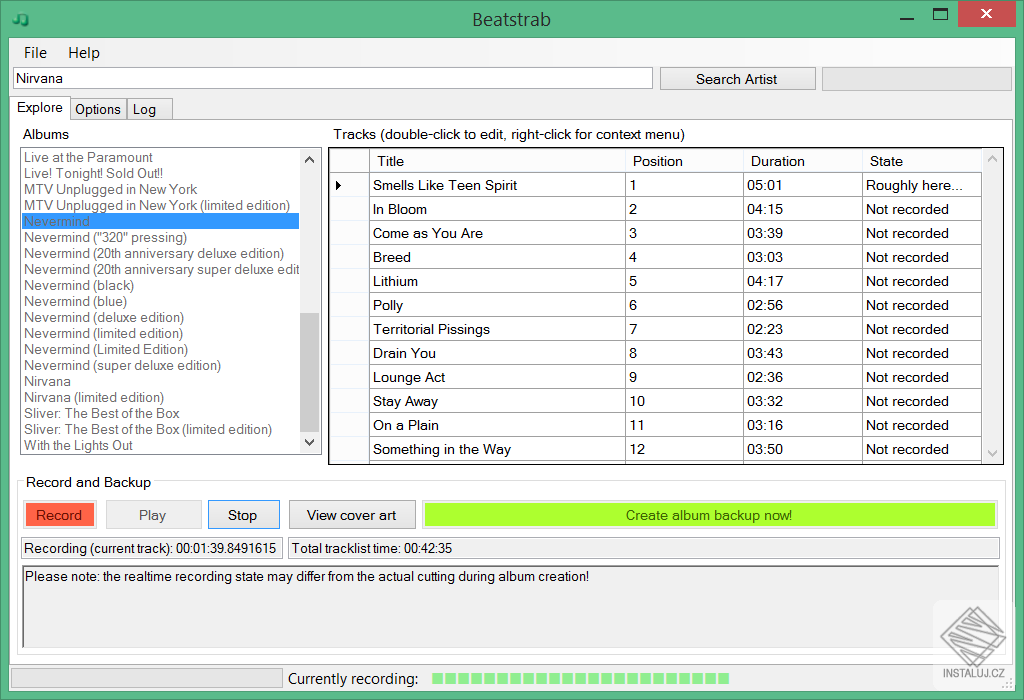Open the Help menu
1024x700 pixels.
84,53
